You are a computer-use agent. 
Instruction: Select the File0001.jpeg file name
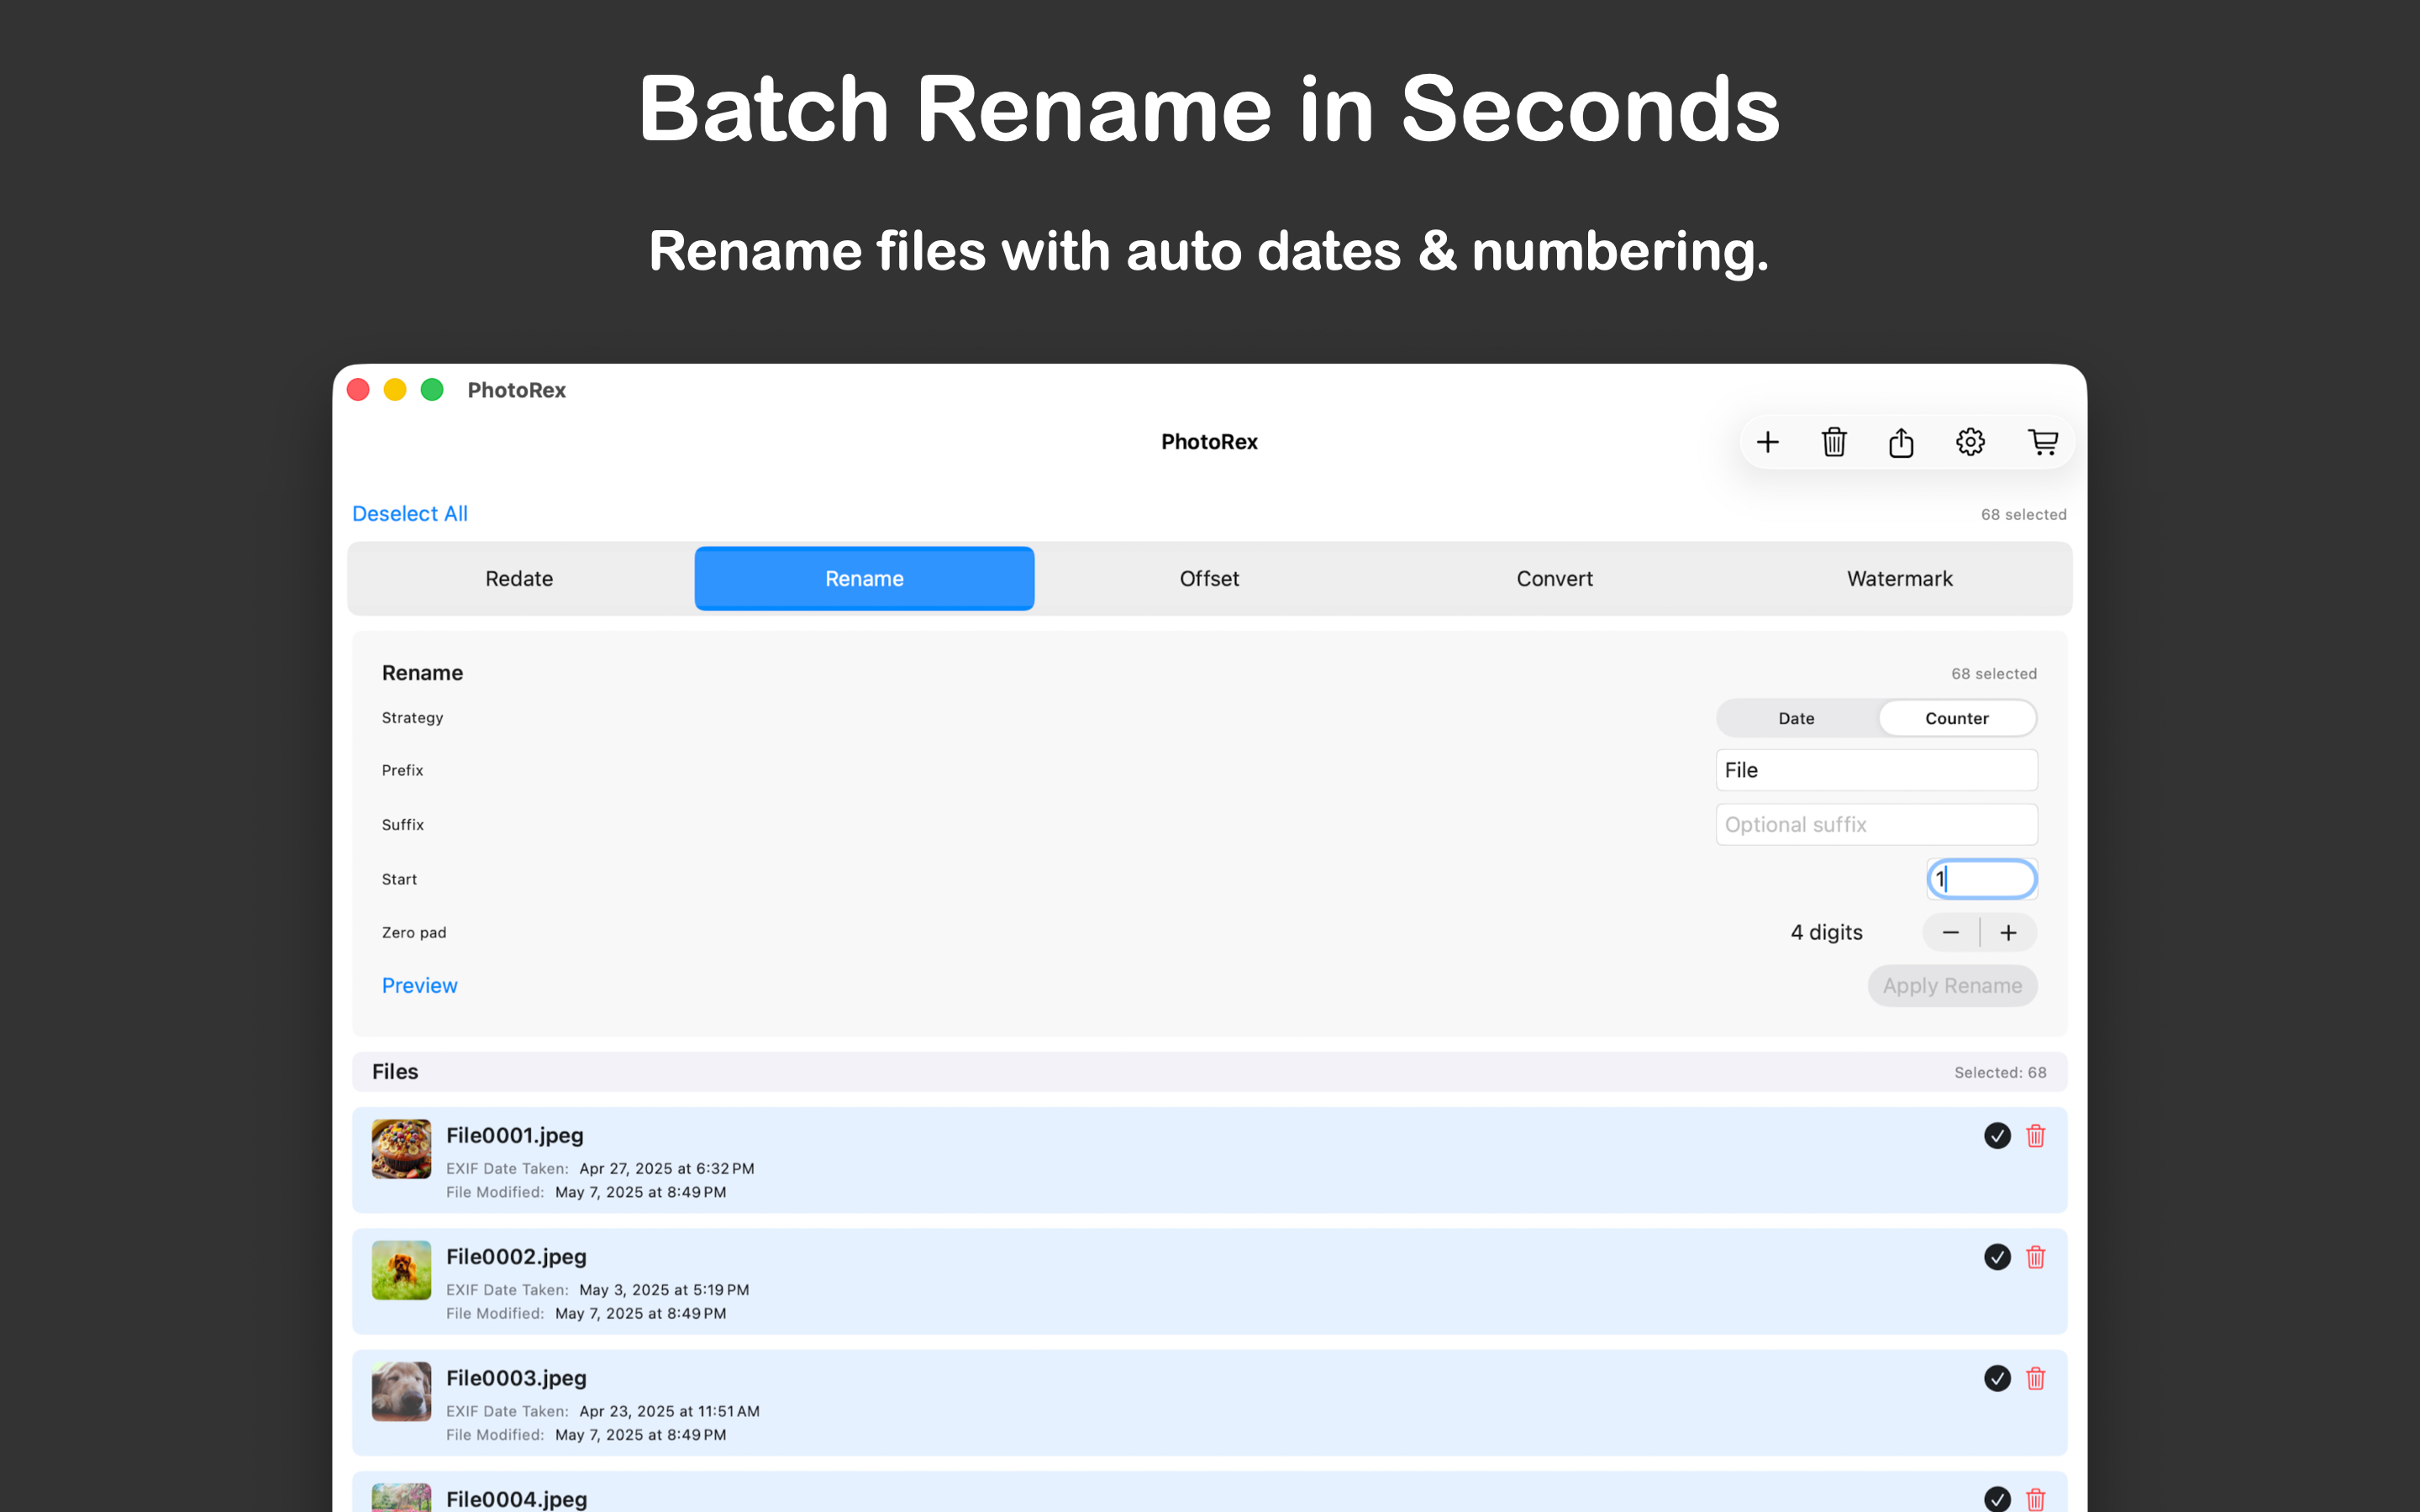click(x=514, y=1136)
